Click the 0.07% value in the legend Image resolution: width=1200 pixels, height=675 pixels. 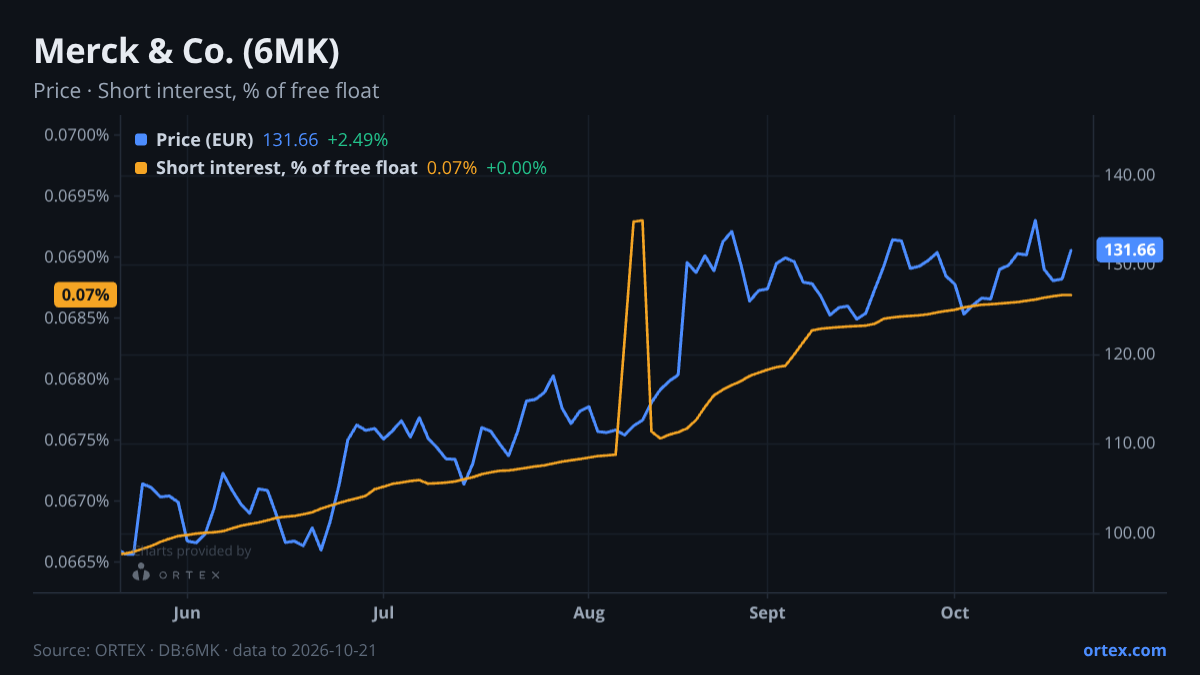coord(452,168)
